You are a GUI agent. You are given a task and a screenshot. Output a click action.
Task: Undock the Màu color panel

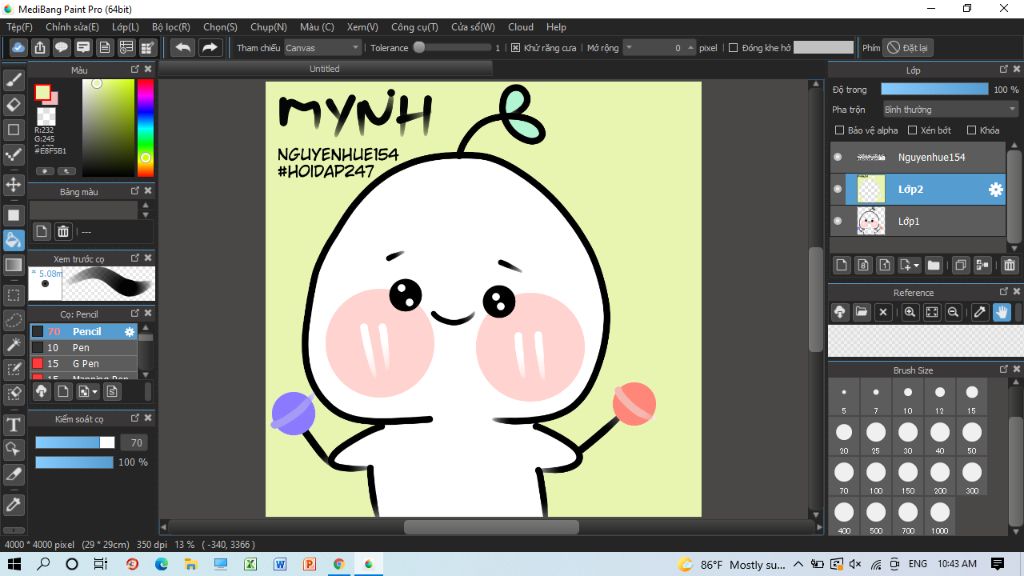click(x=135, y=69)
